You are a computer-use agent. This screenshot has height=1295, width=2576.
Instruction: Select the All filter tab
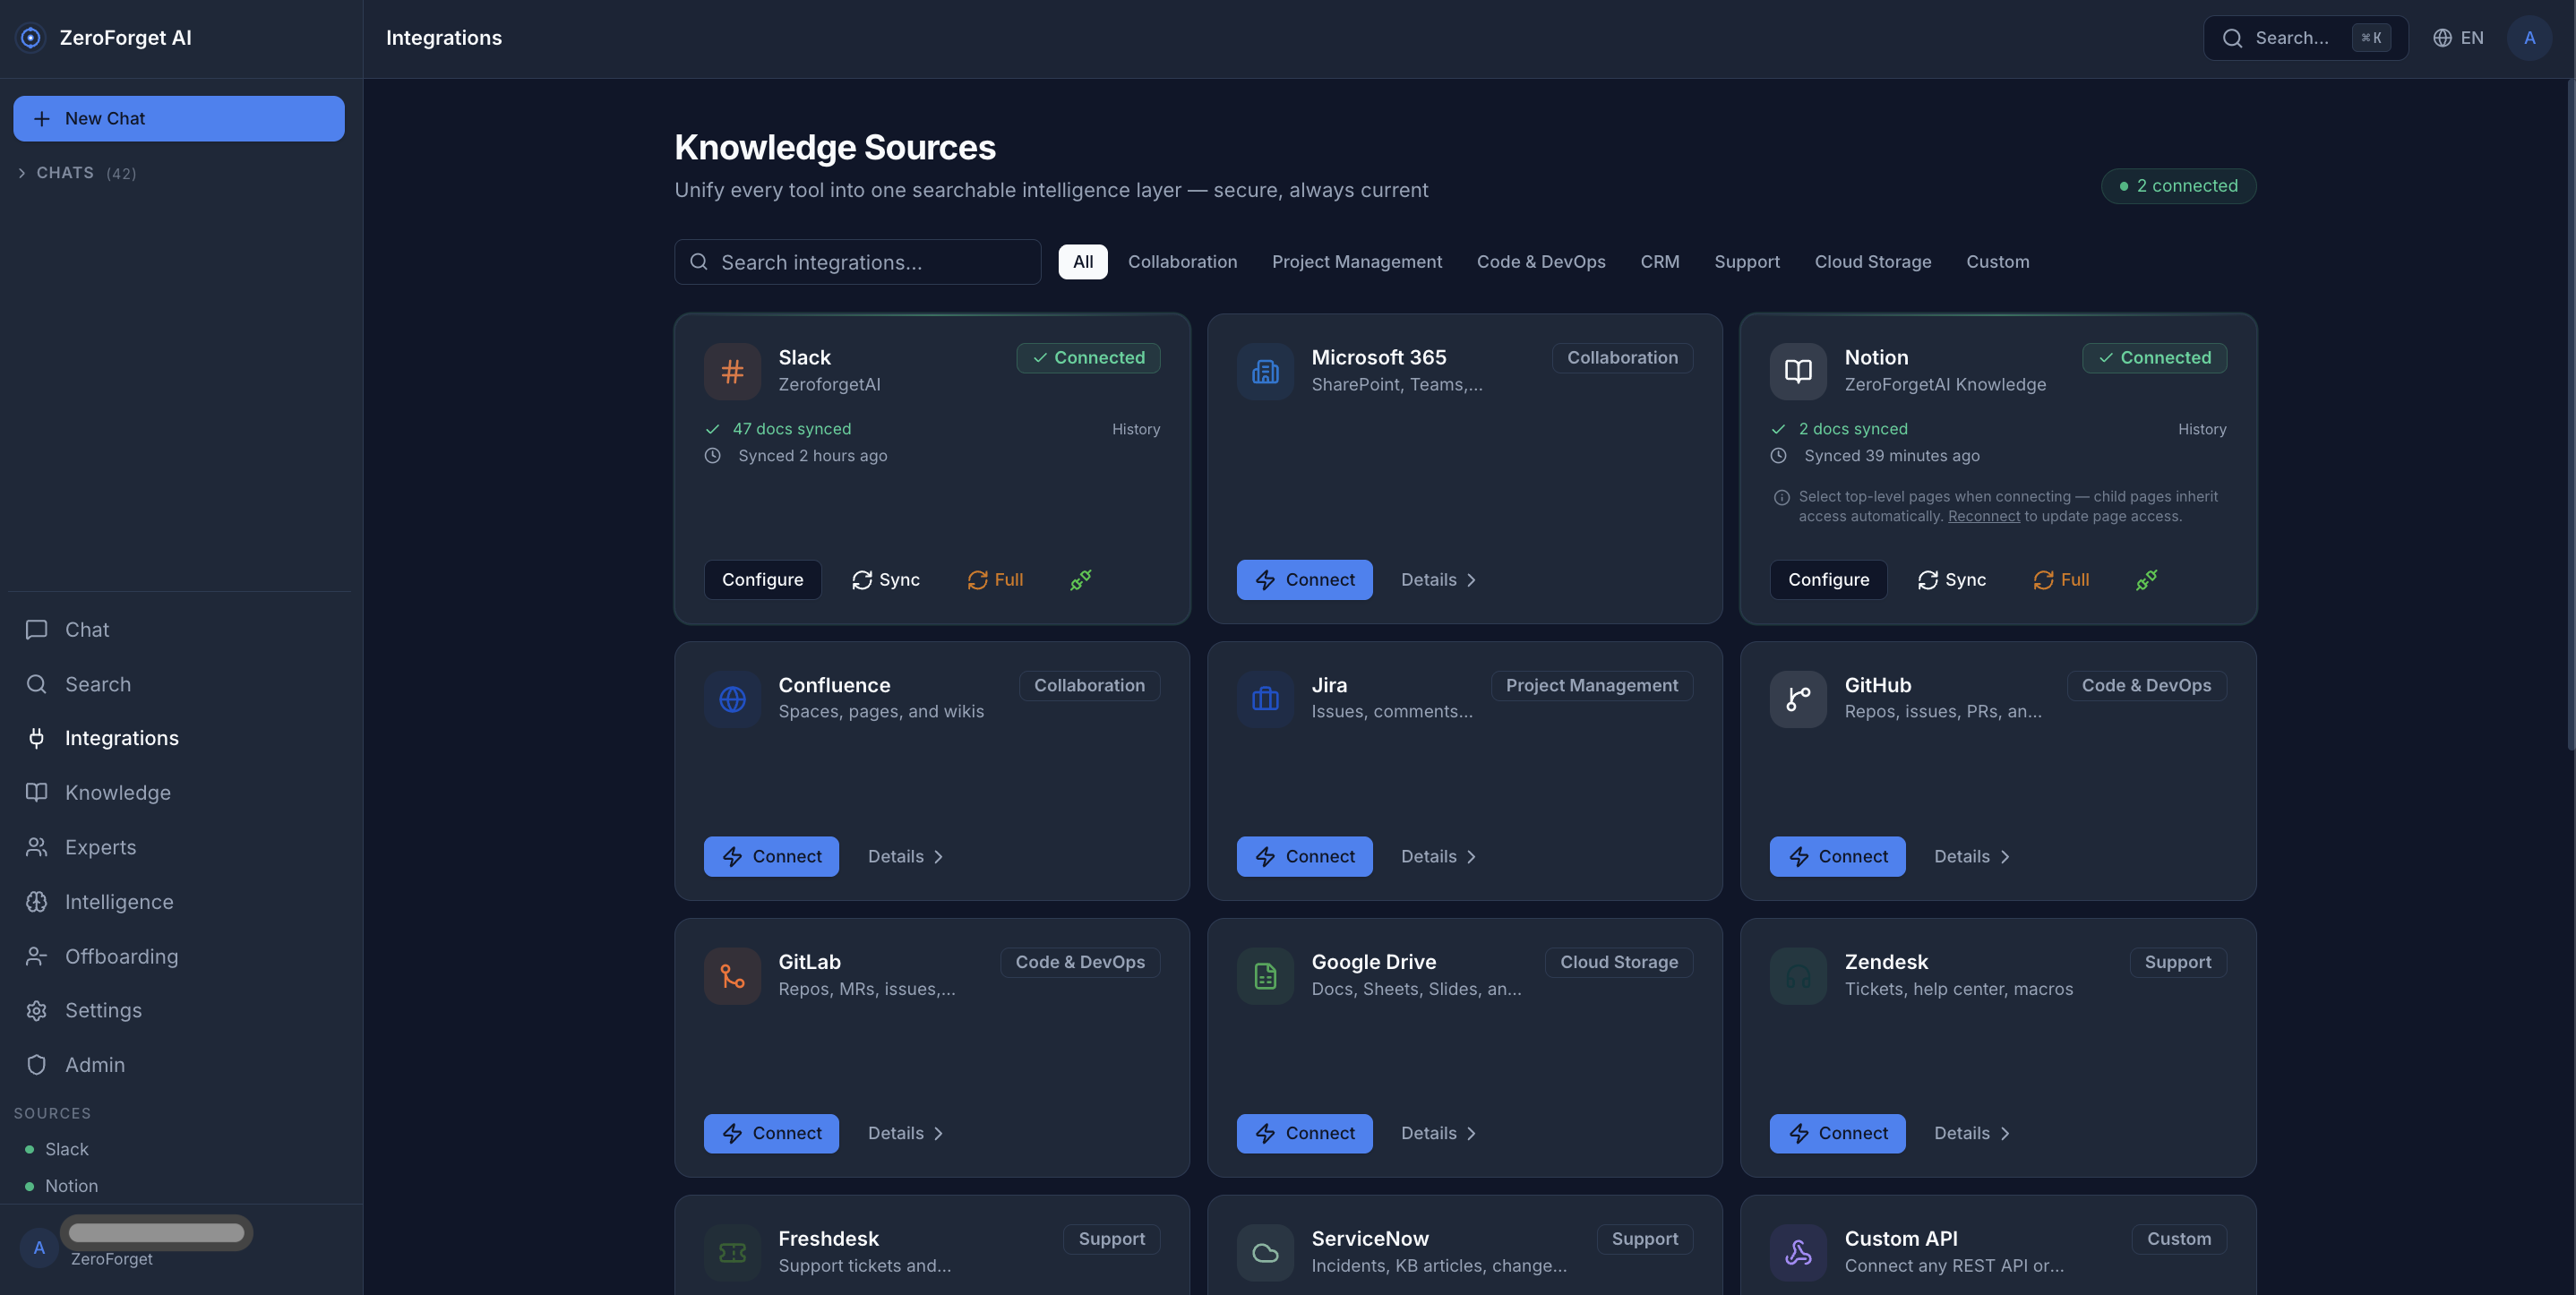pyautogui.click(x=1082, y=262)
